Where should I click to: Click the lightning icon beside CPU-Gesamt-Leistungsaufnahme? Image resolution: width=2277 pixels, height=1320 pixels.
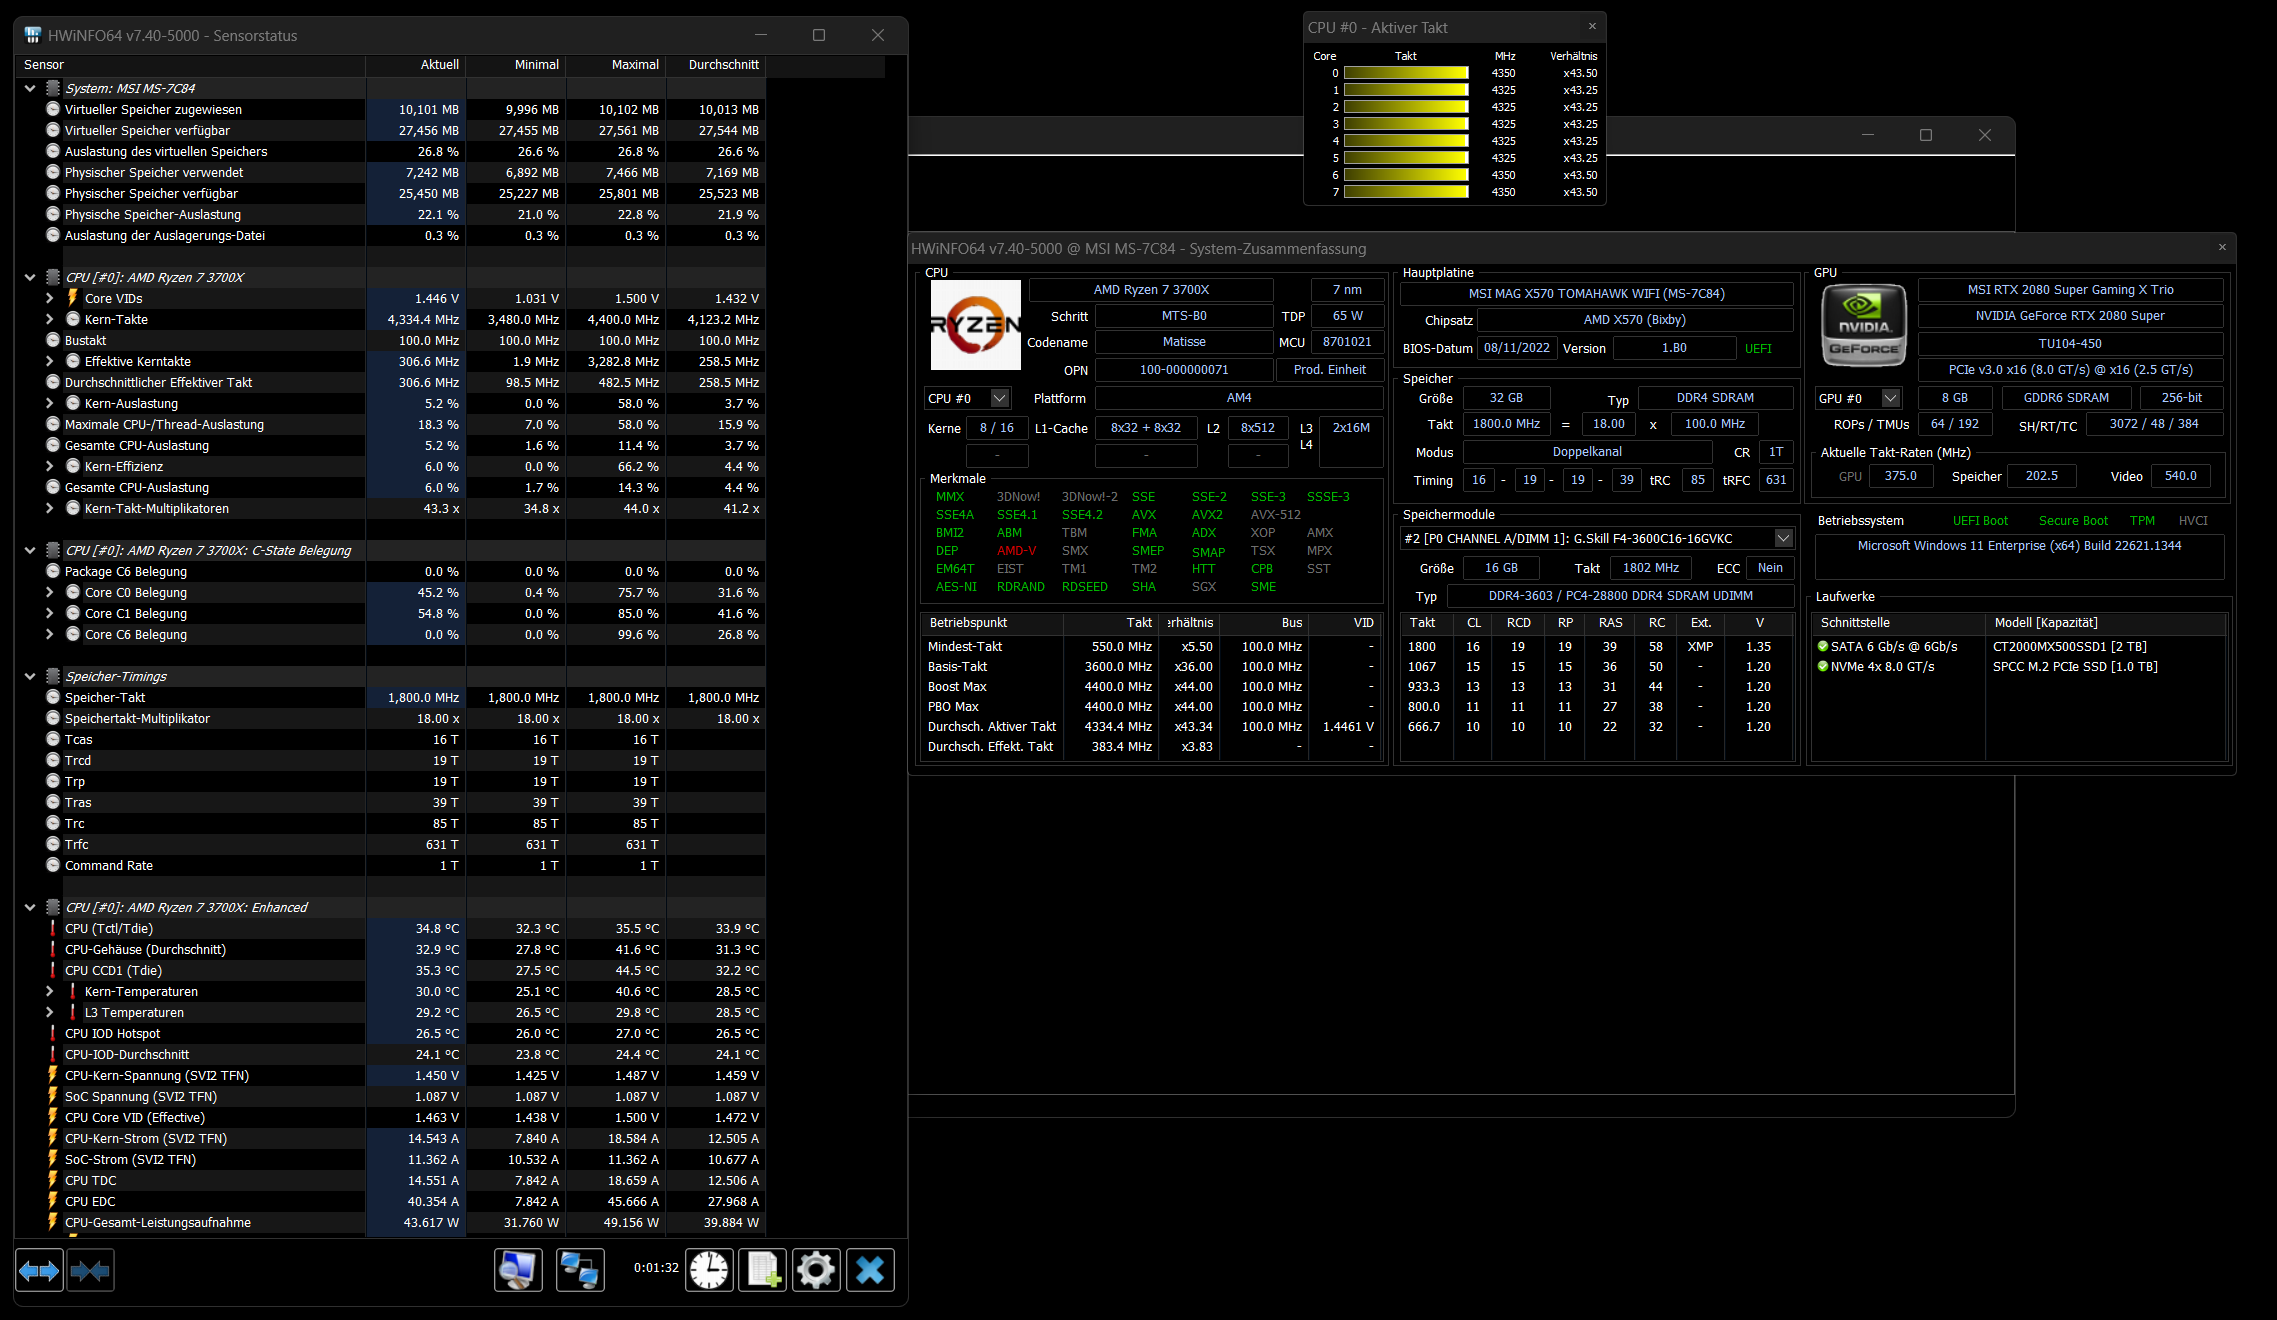53,1222
